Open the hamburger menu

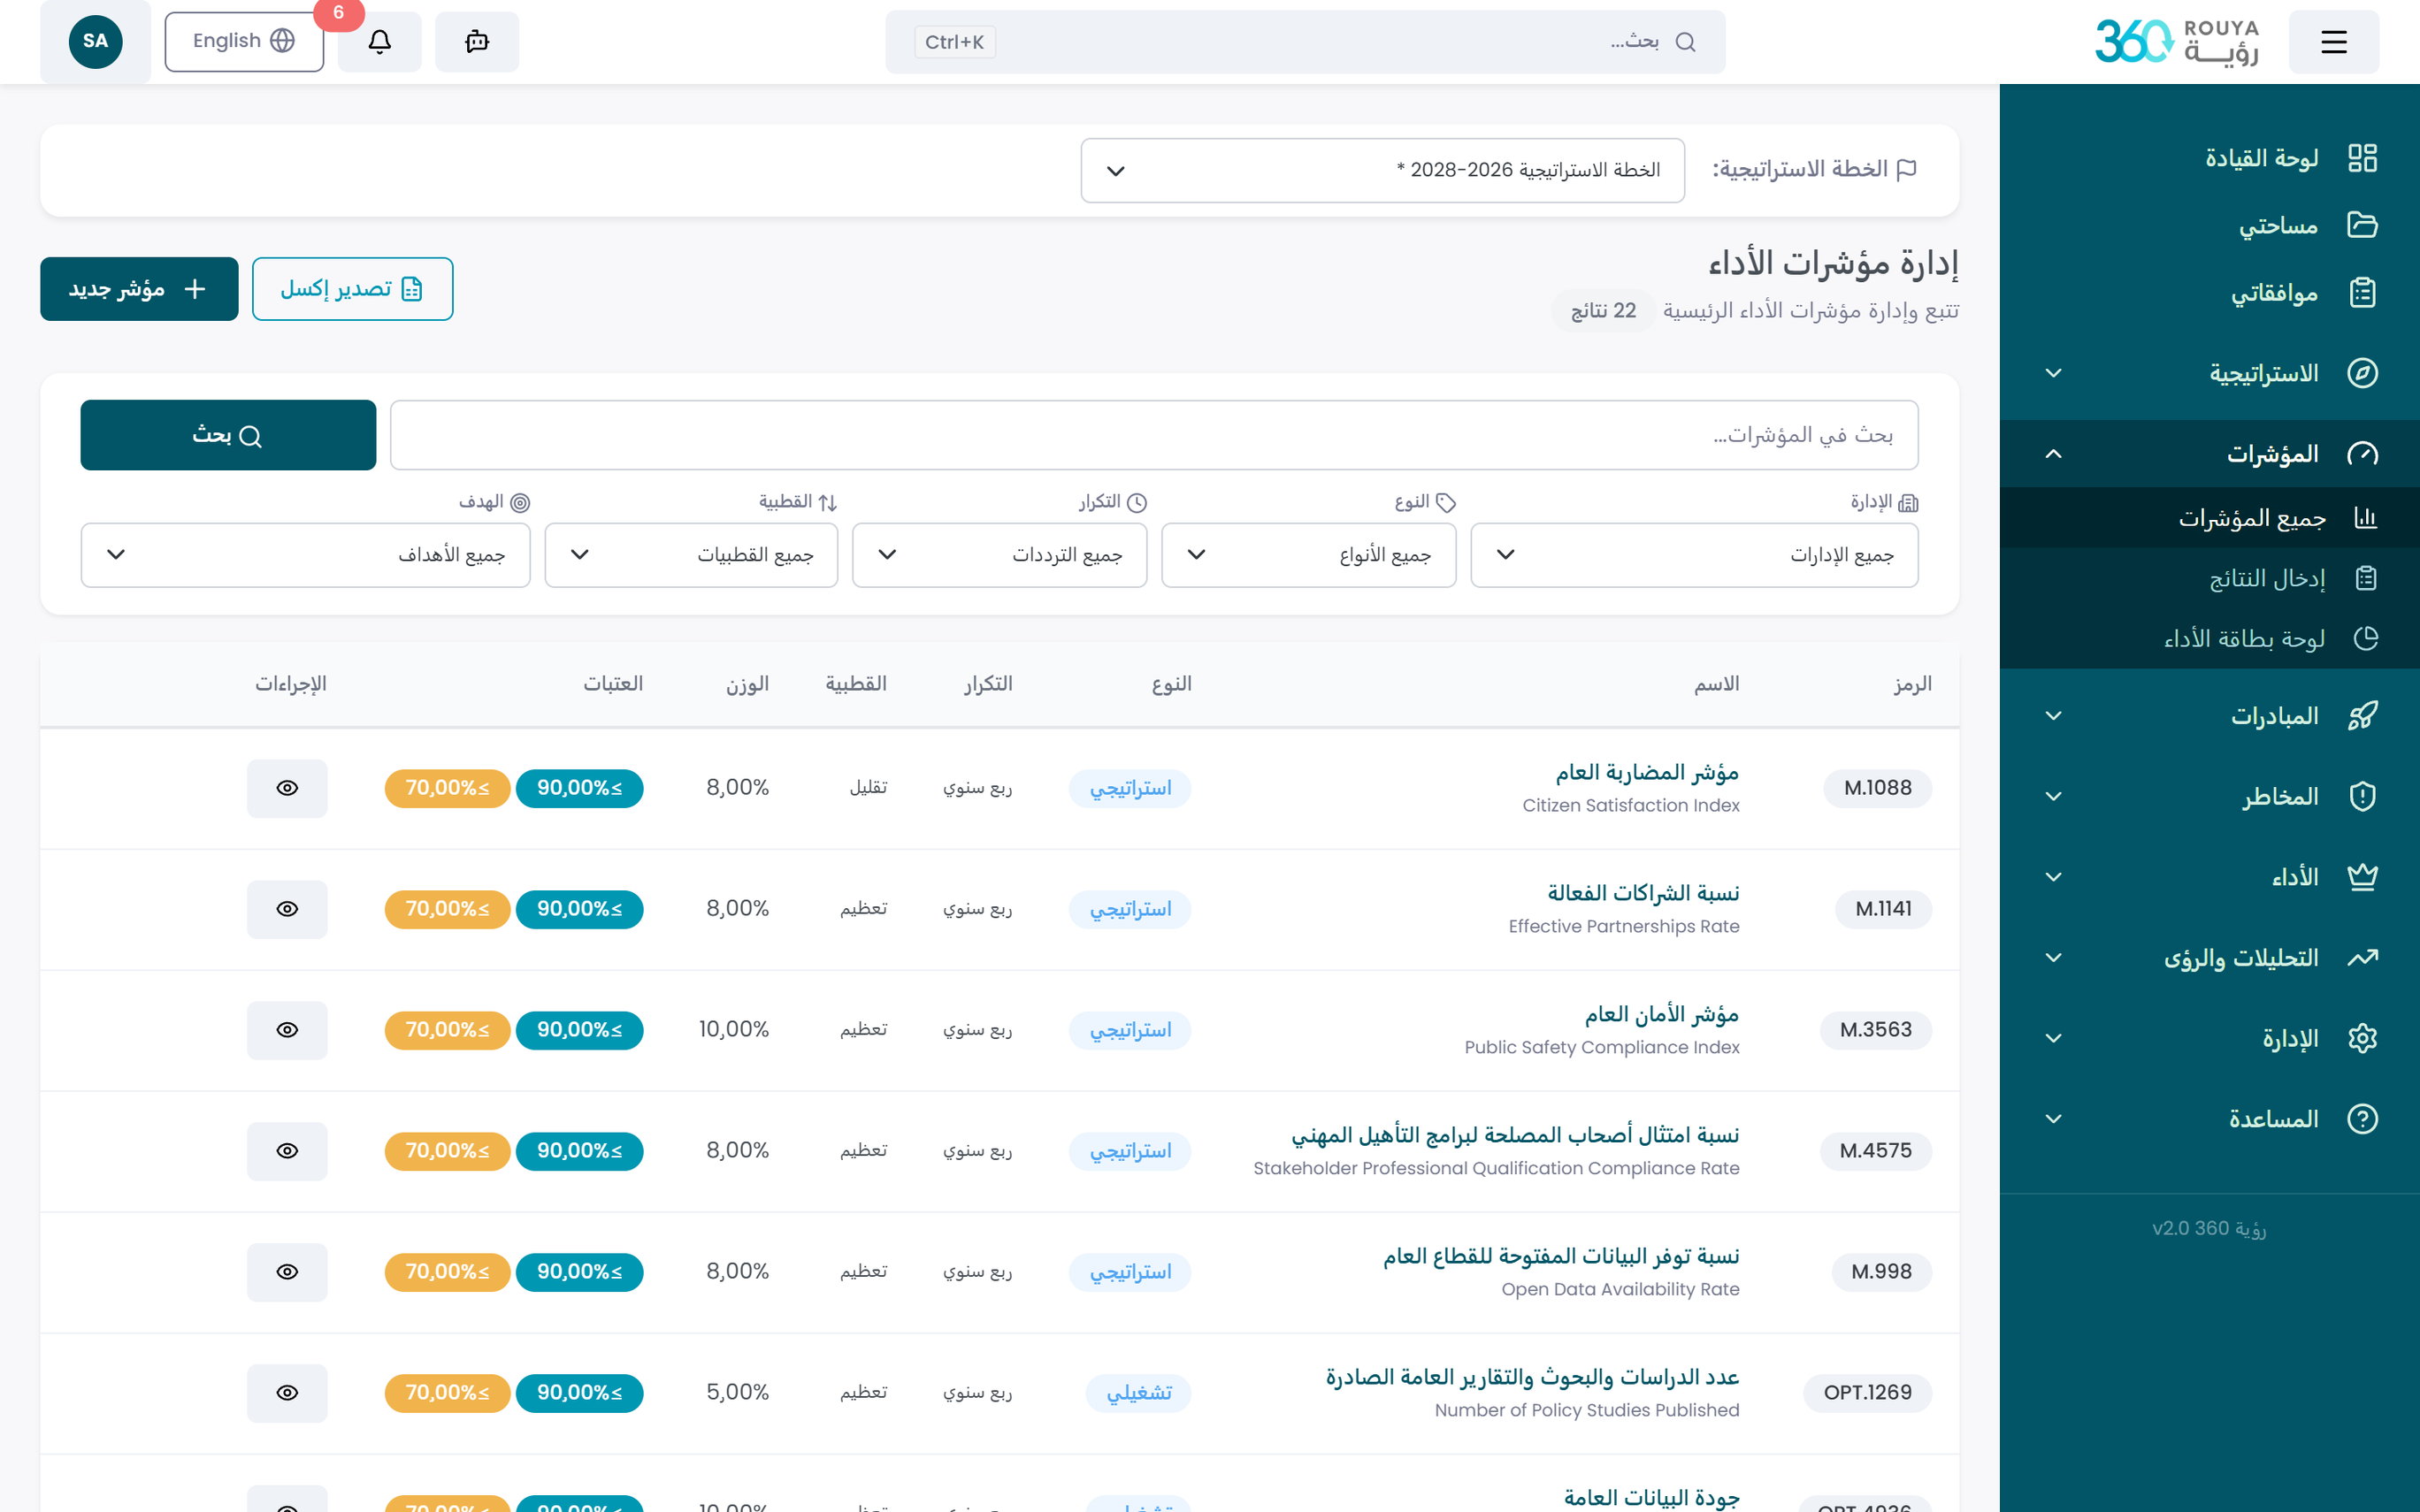[x=2334, y=41]
